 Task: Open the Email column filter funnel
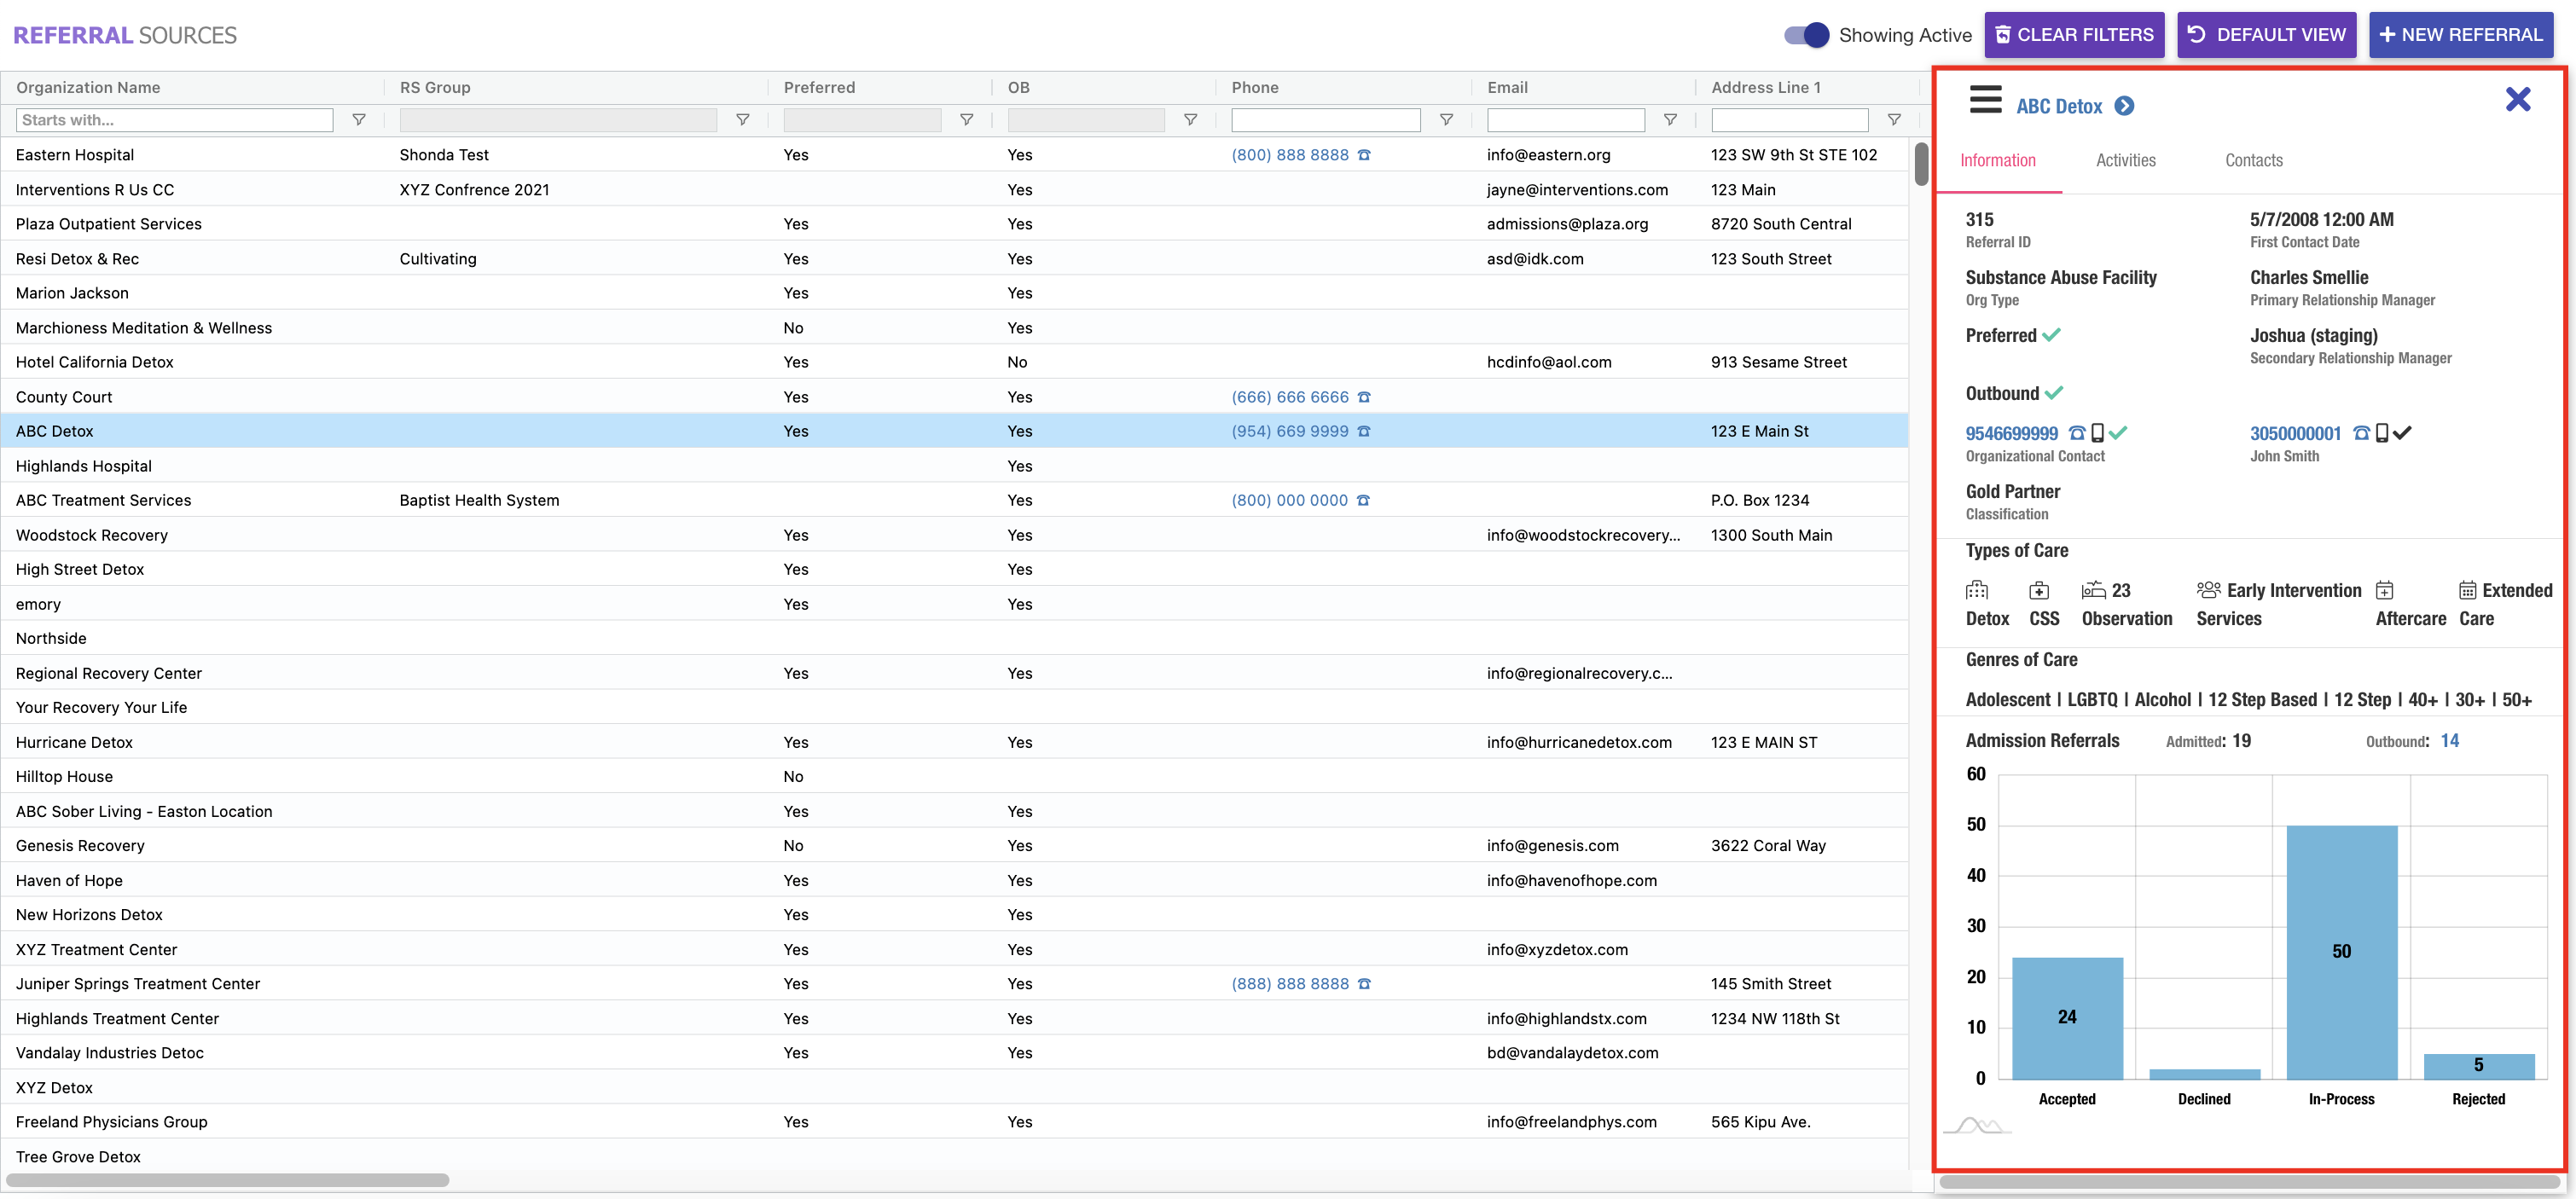tap(1670, 120)
